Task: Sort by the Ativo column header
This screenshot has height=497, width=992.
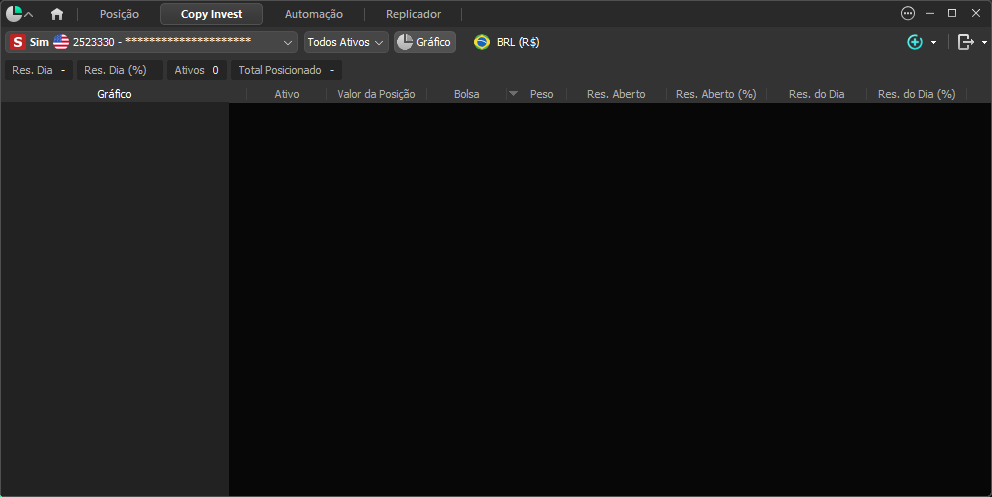Action: (x=287, y=94)
